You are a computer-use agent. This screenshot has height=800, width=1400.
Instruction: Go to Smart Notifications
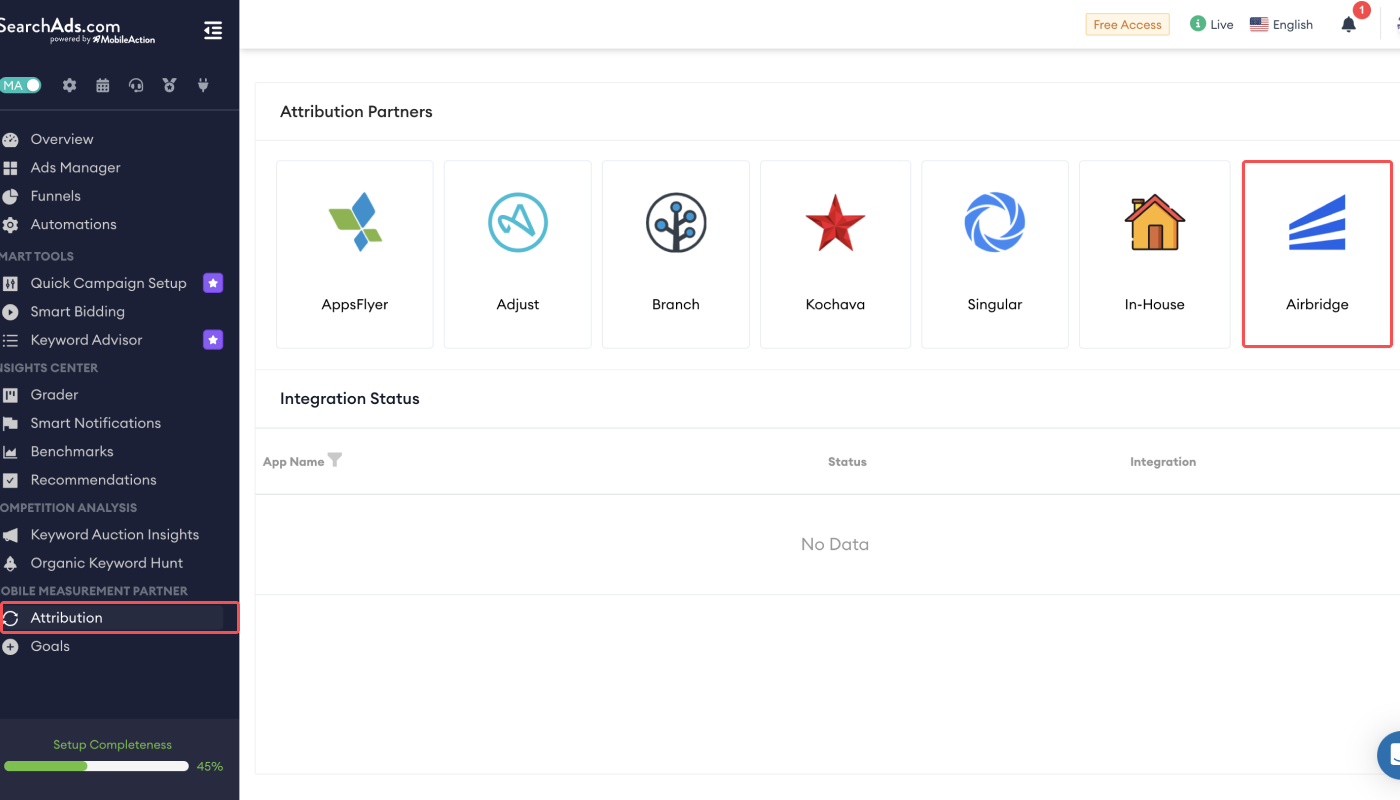coord(96,423)
